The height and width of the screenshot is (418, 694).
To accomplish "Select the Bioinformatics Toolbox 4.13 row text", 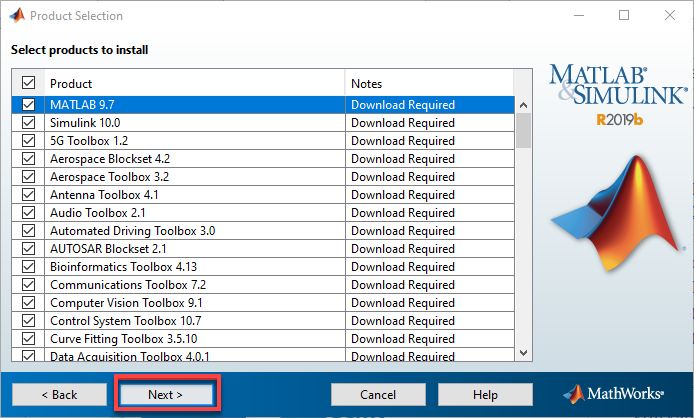I will (x=123, y=267).
